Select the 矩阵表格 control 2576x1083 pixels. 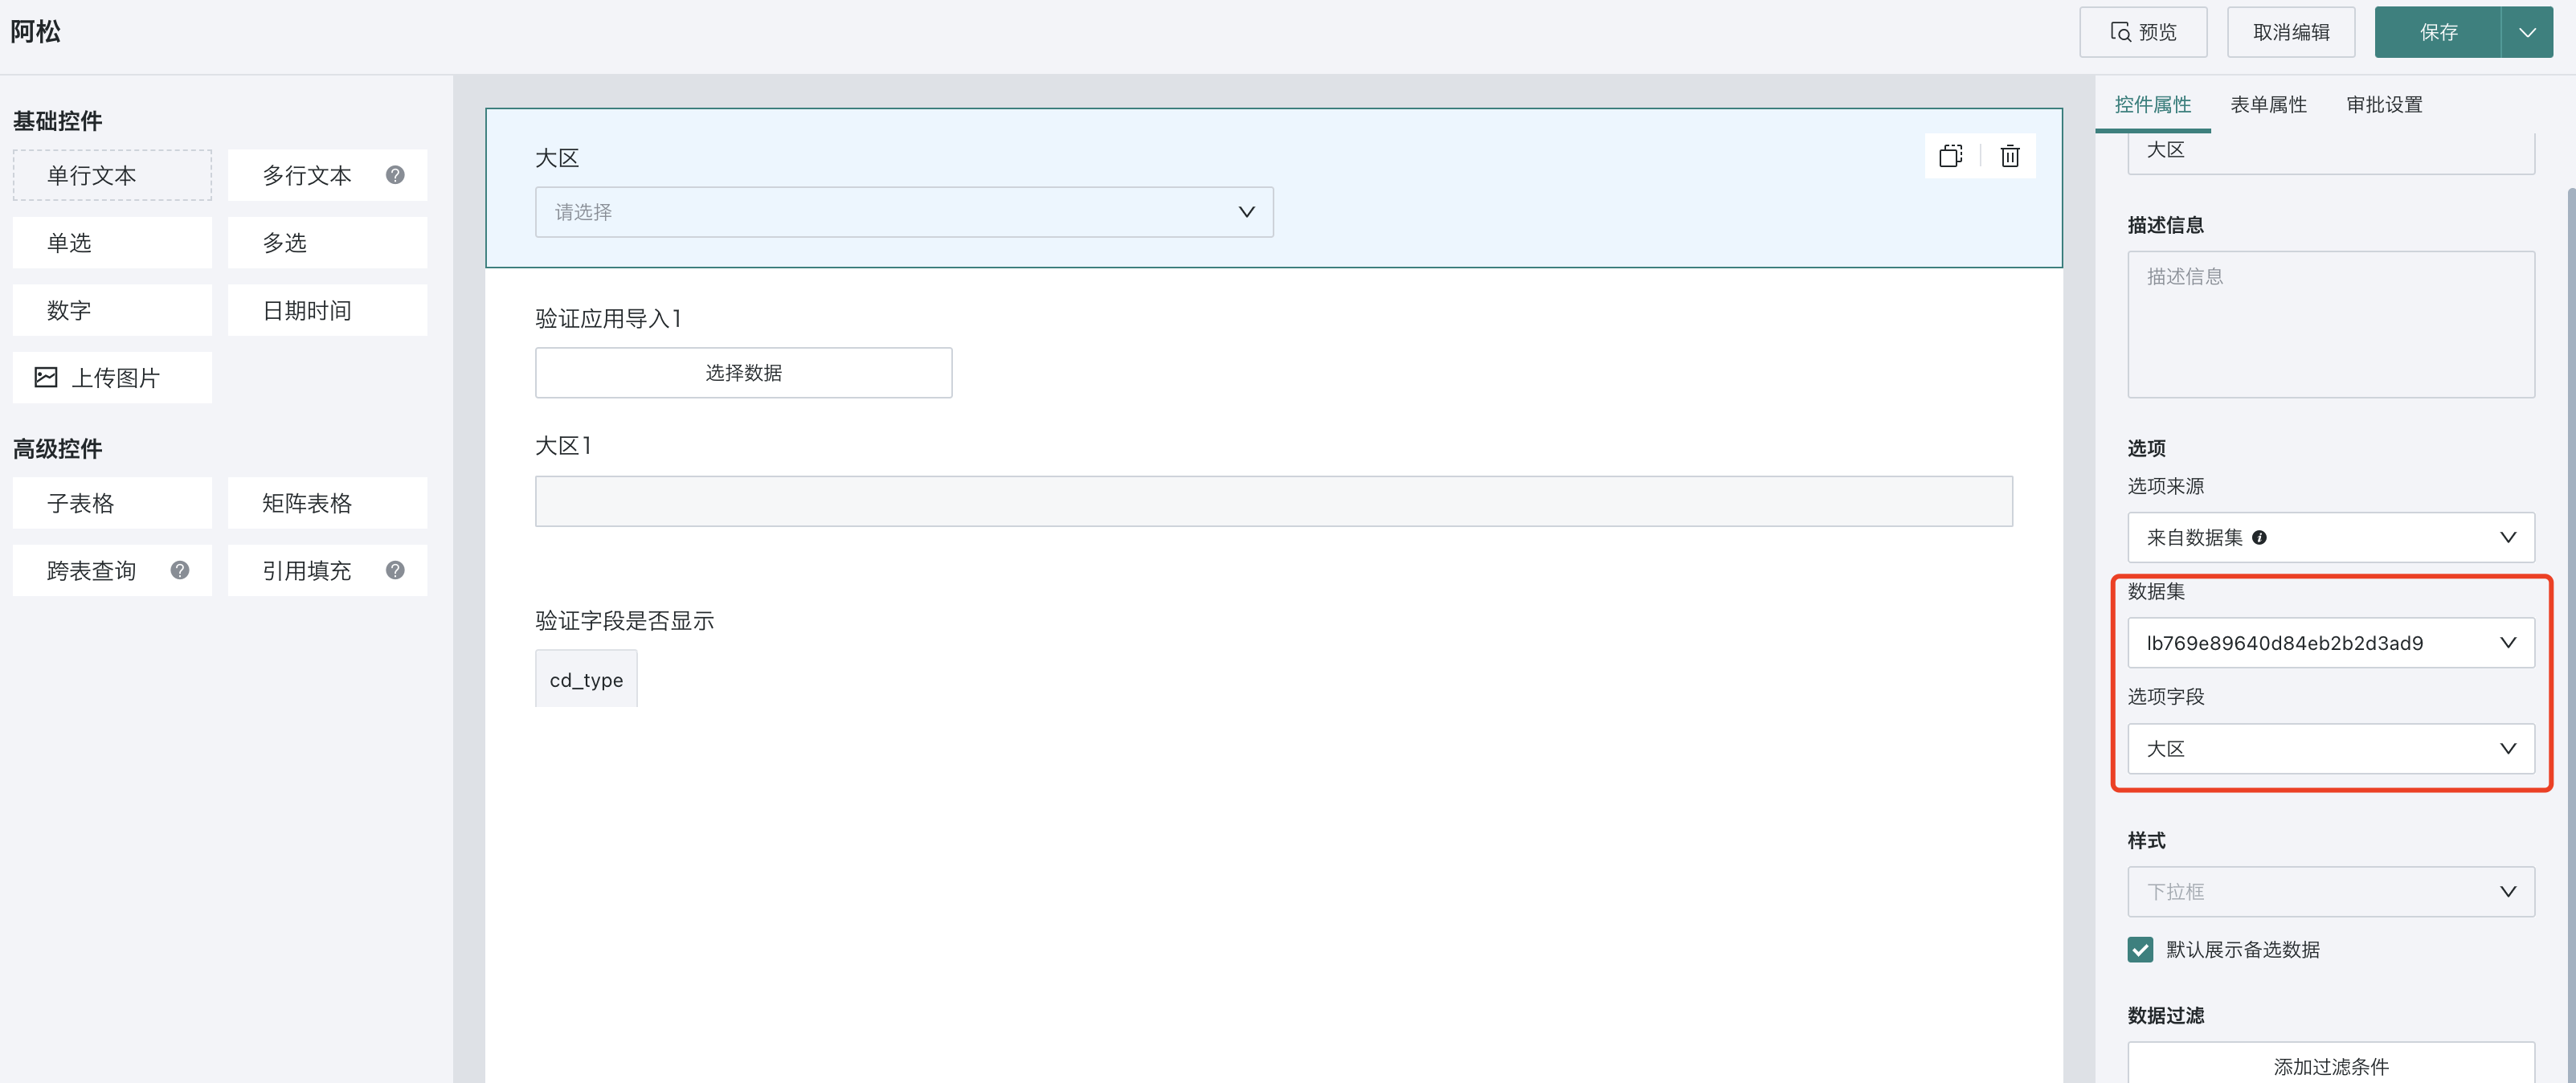(327, 503)
